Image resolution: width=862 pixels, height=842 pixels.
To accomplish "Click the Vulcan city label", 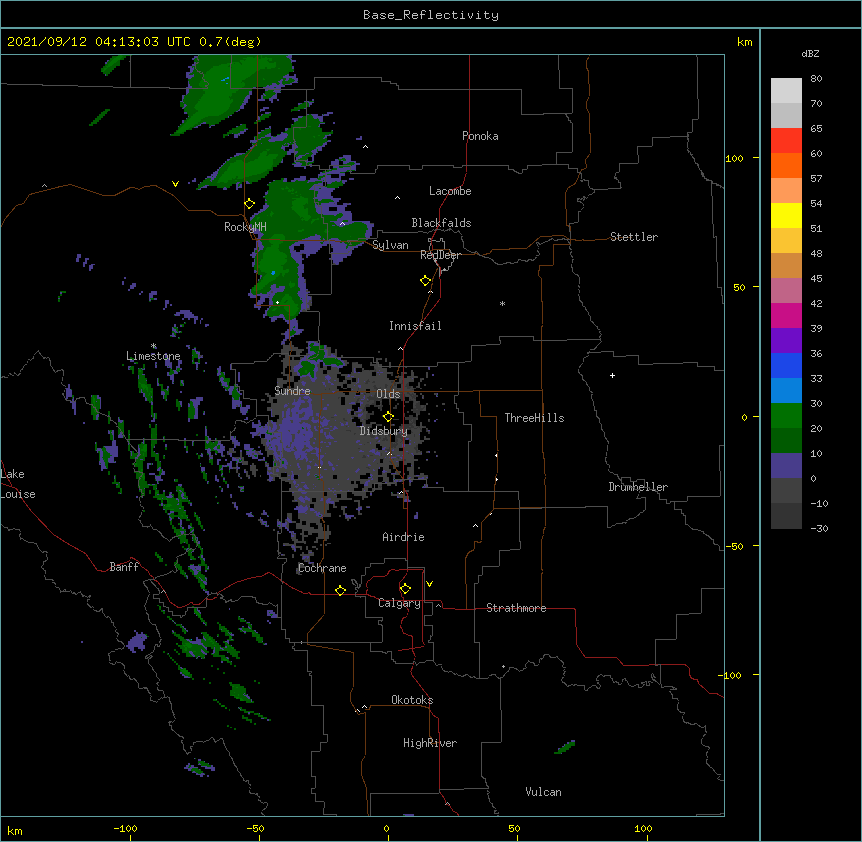I will (x=543, y=792).
